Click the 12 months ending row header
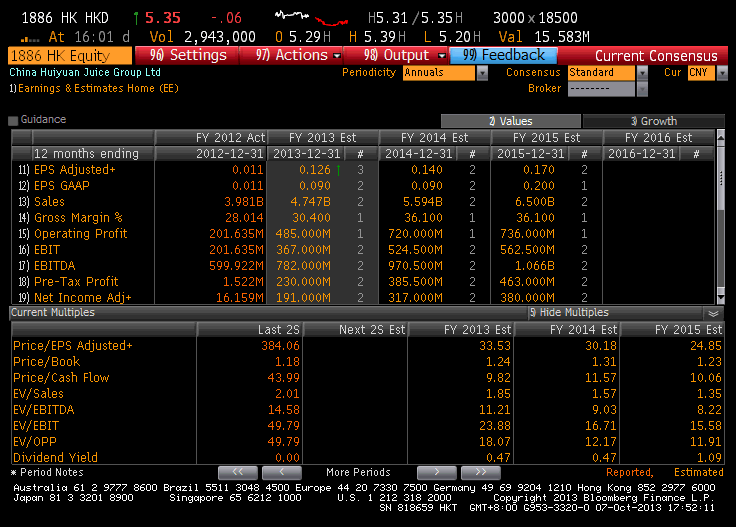The width and height of the screenshot is (736, 527). point(86,154)
